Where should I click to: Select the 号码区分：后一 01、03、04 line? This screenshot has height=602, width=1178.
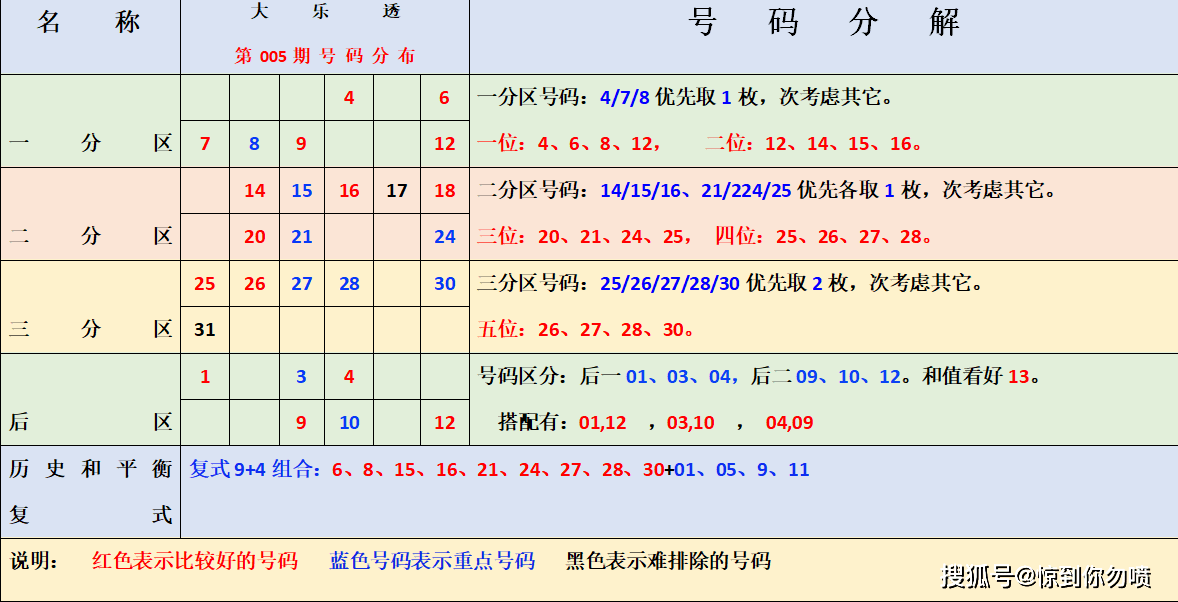tap(760, 376)
